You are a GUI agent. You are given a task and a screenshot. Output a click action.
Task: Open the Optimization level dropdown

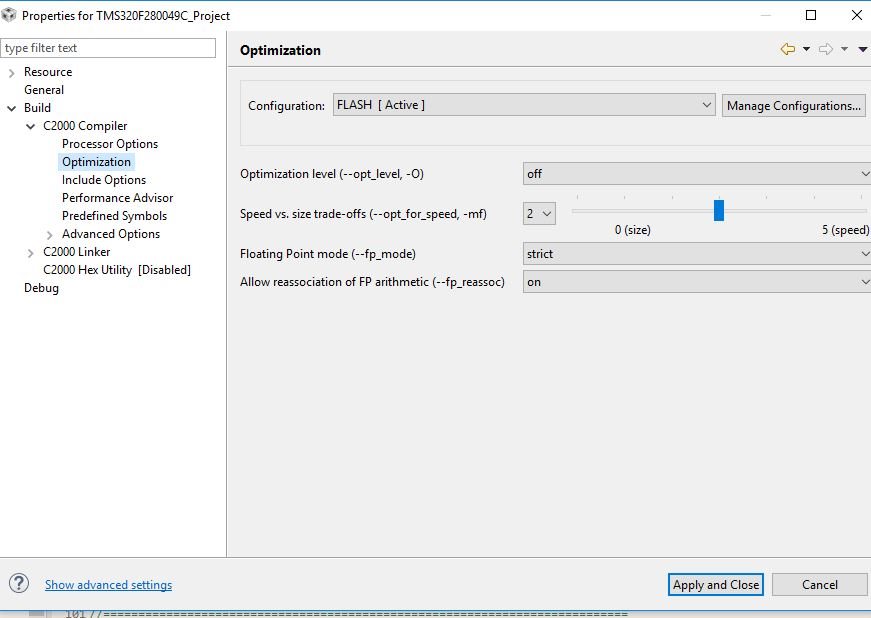(x=697, y=174)
